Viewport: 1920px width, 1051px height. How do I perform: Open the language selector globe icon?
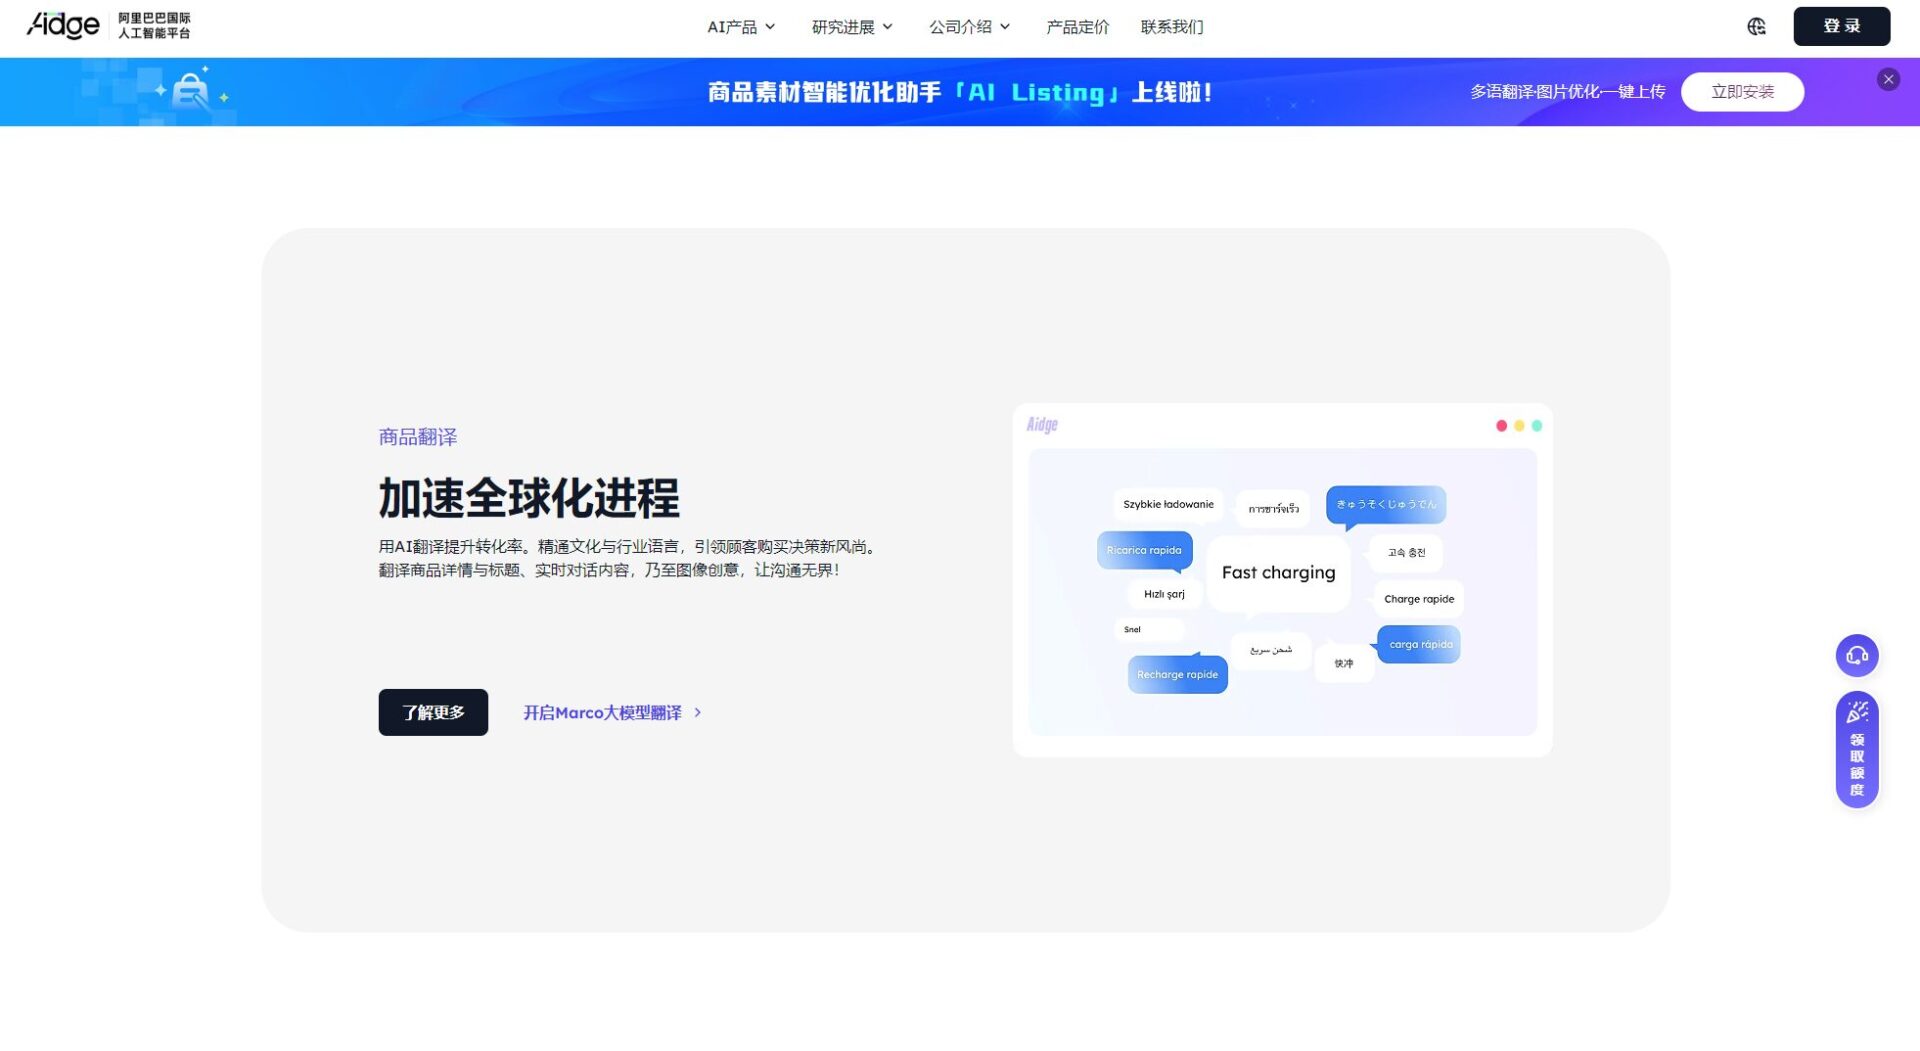click(x=1756, y=27)
